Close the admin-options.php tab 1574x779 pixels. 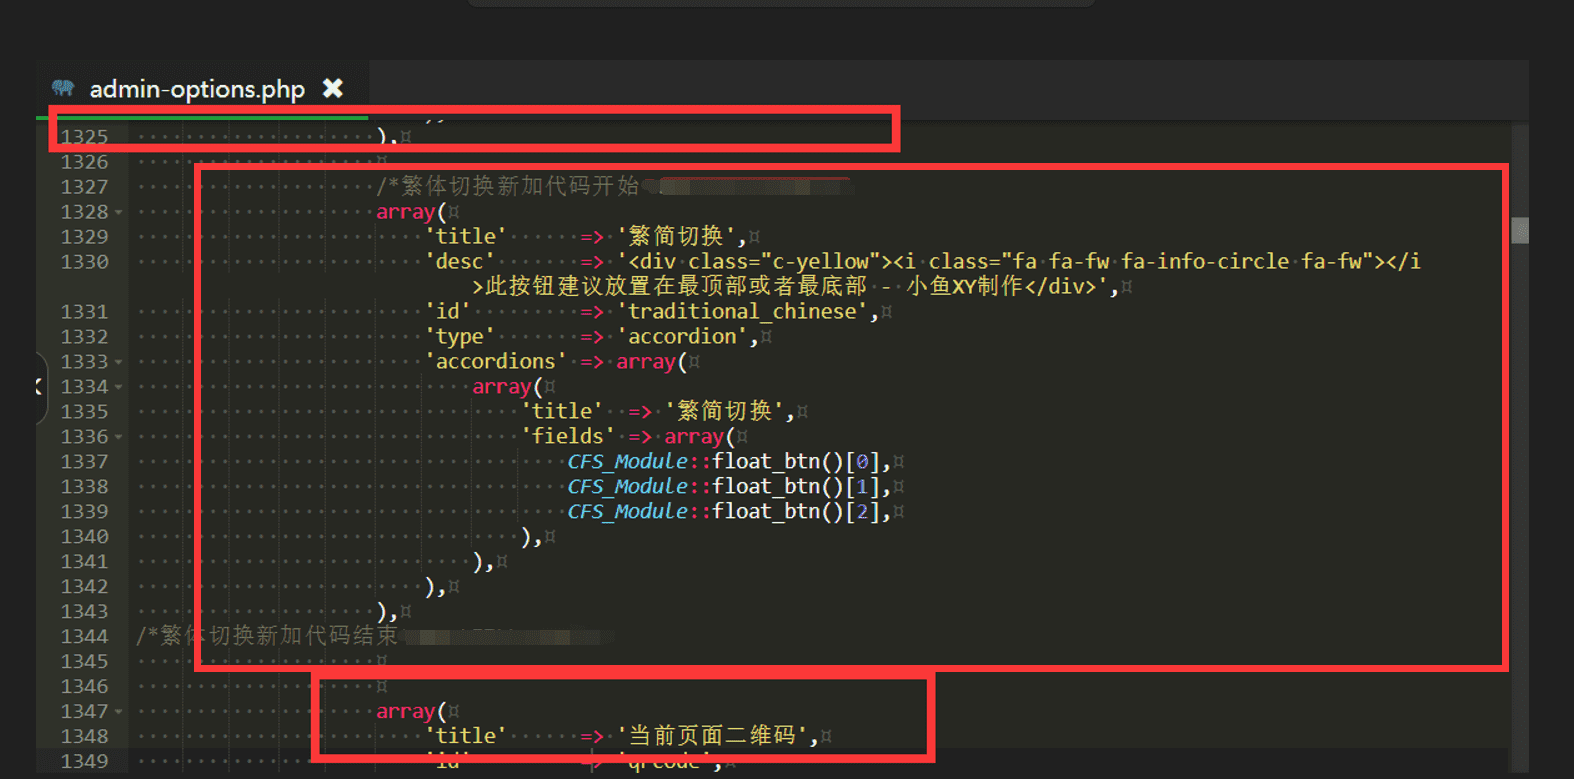333,89
